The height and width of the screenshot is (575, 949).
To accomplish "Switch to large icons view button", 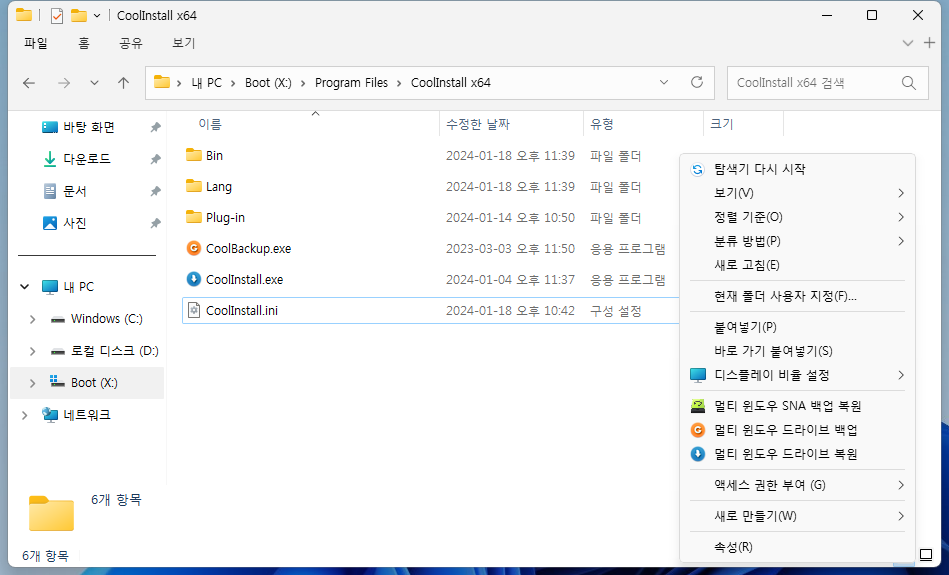I will [x=925, y=554].
